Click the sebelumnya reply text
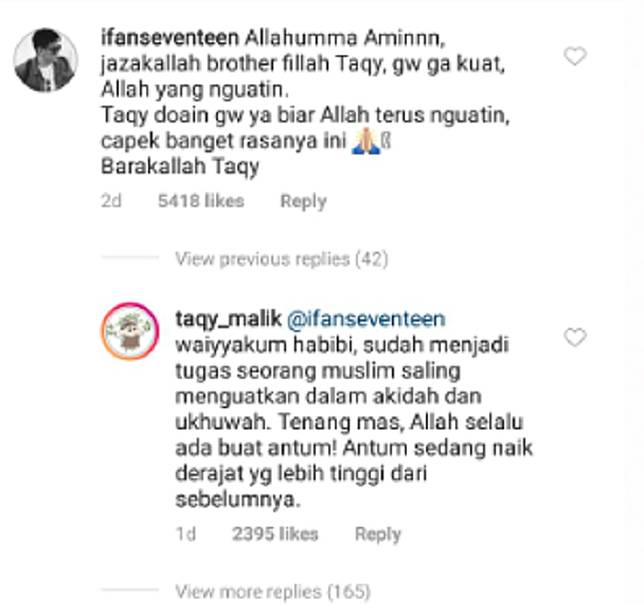This screenshot has height=605, width=644. (238, 500)
